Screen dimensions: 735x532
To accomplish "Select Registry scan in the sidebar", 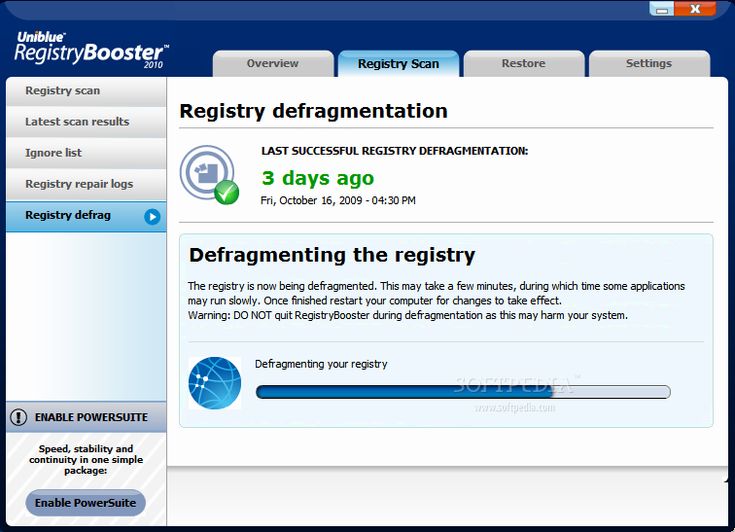I will [x=86, y=91].
